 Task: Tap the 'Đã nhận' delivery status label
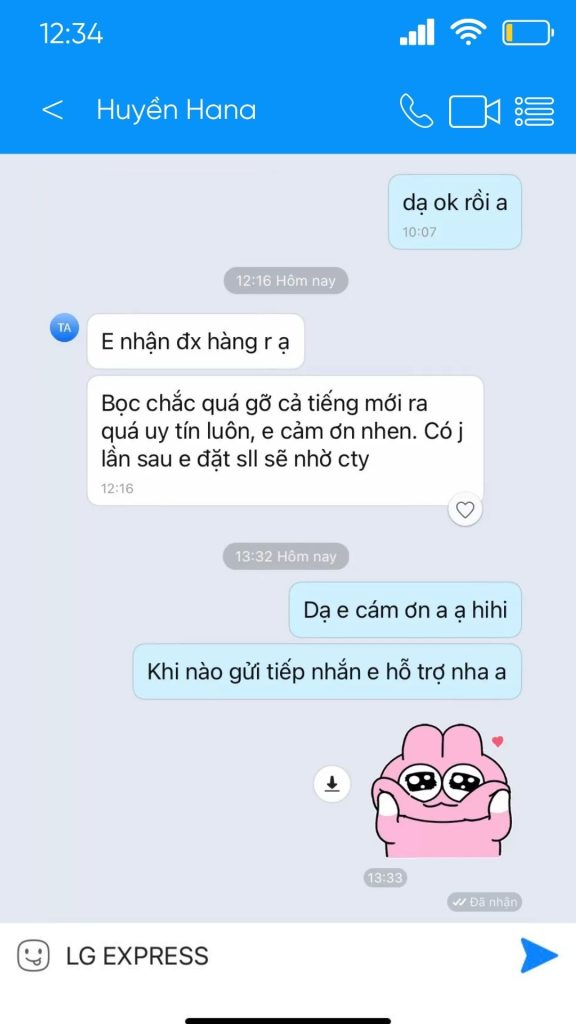485,902
